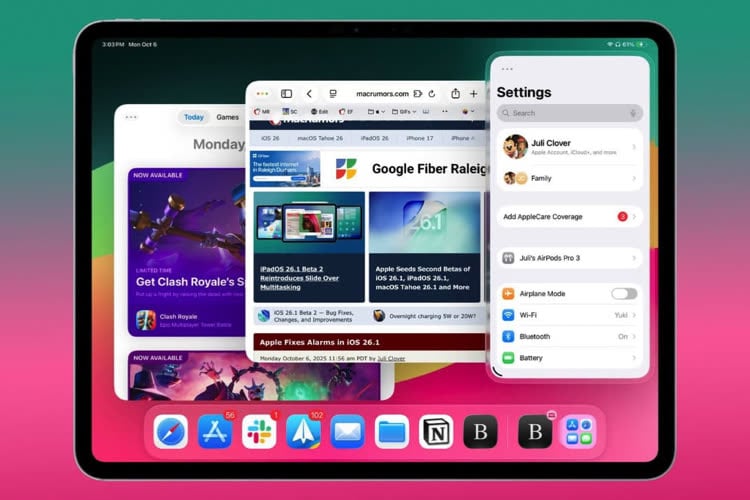Select the iPadOS 26 navigation tab

374,138
